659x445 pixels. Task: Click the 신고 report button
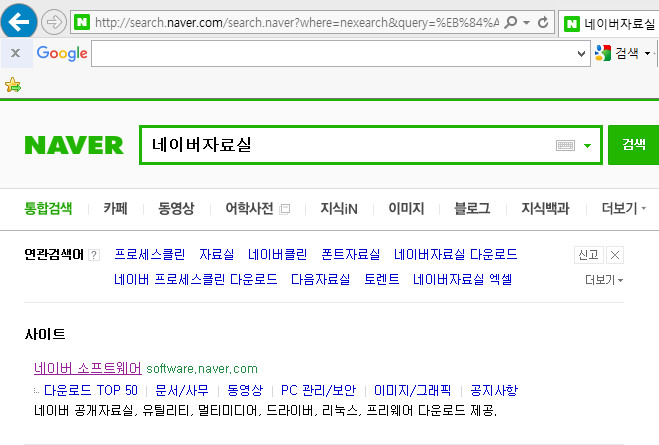coord(588,255)
